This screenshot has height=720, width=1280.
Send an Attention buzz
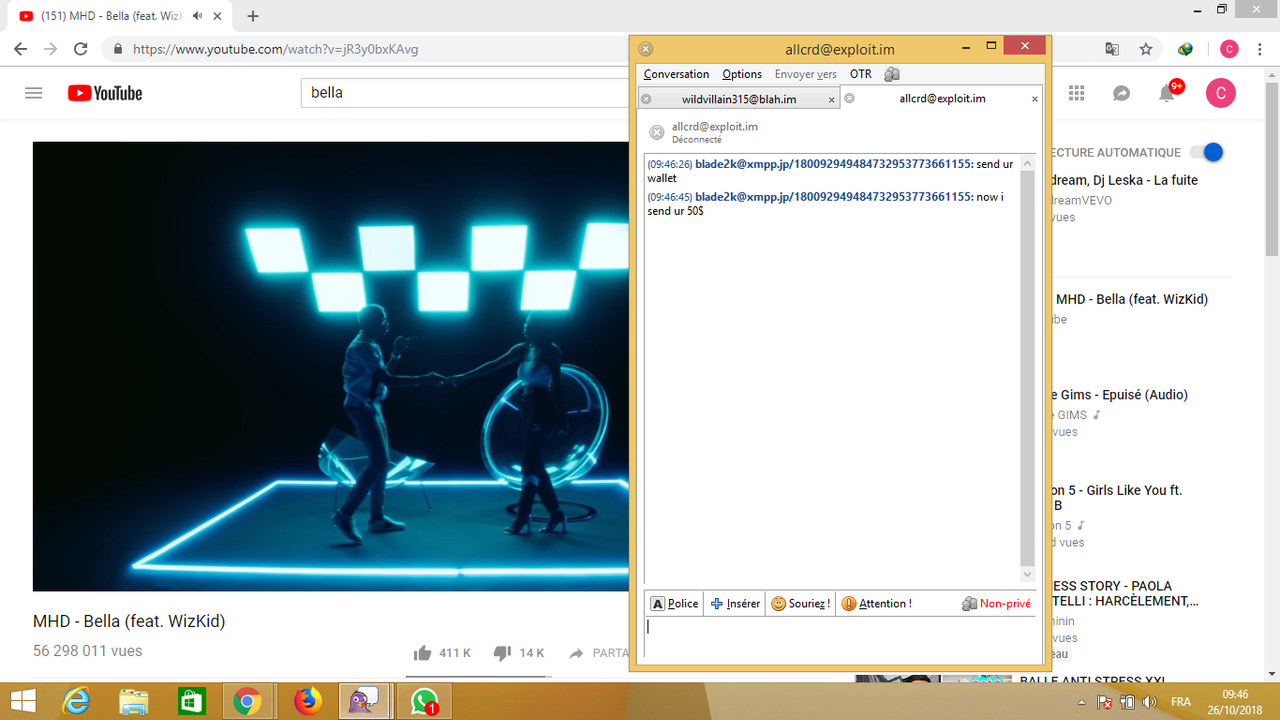pyautogui.click(x=876, y=604)
